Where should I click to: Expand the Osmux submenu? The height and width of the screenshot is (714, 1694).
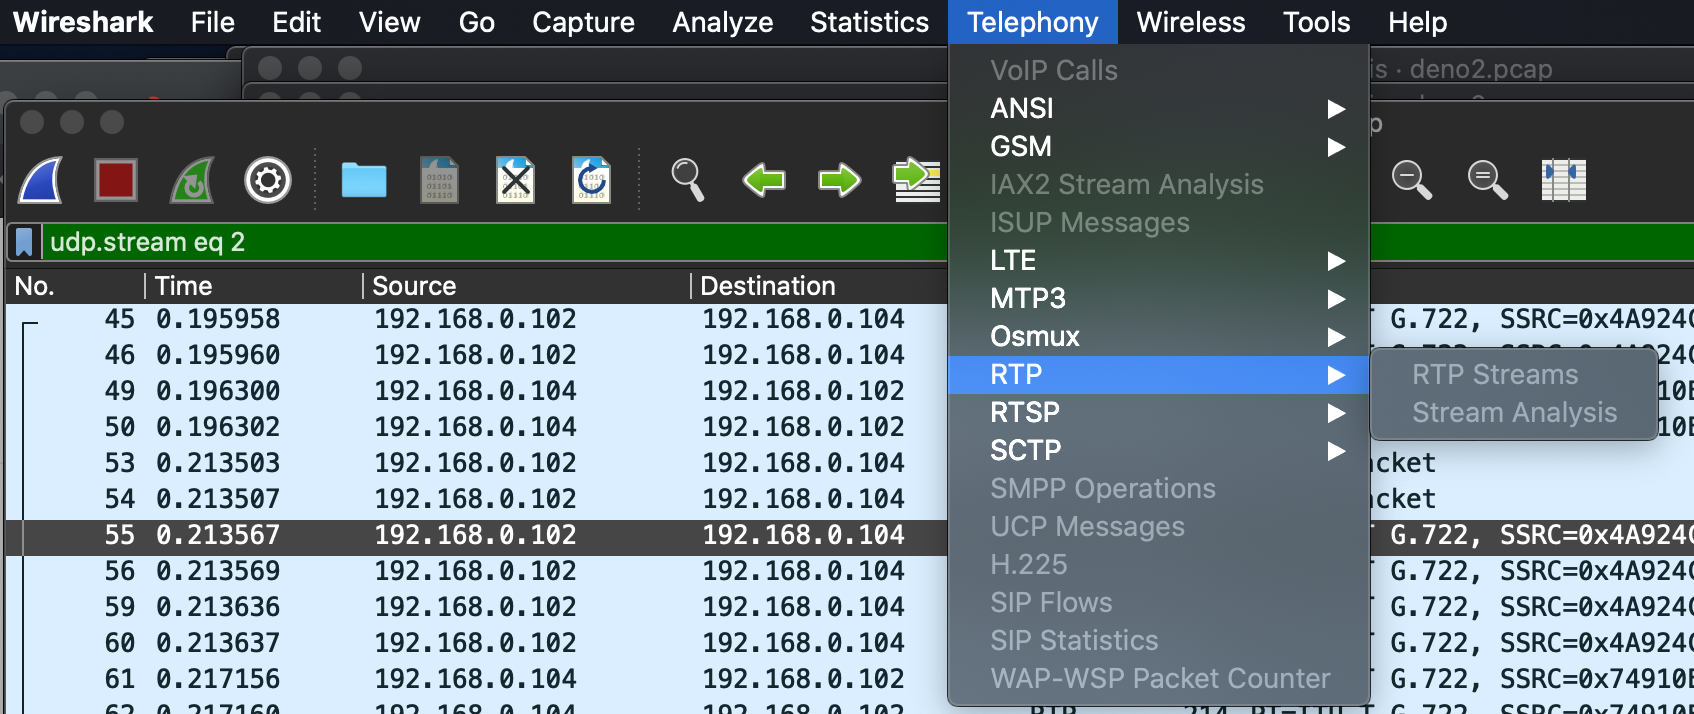coord(1159,336)
